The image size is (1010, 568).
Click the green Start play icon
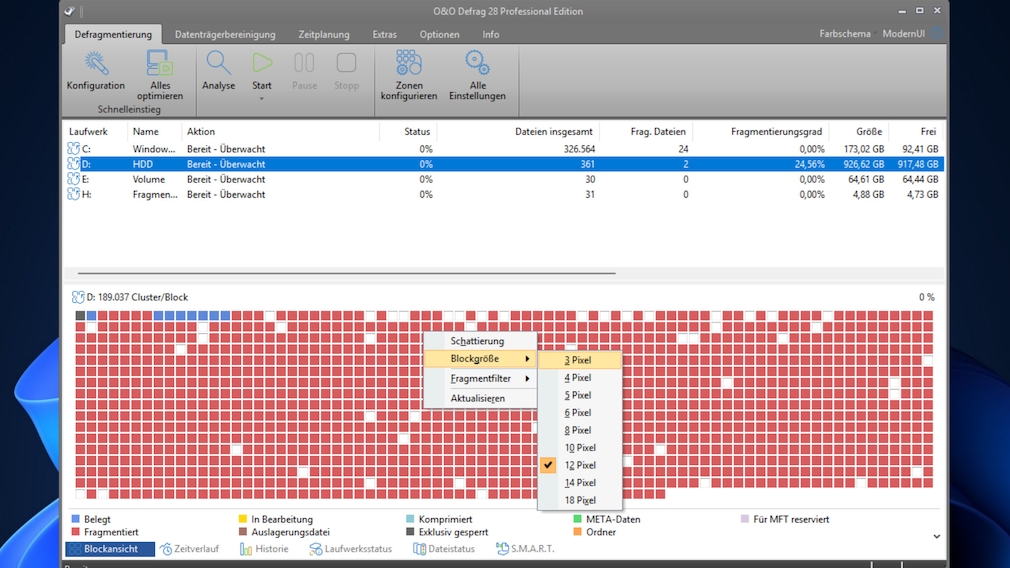[262, 64]
